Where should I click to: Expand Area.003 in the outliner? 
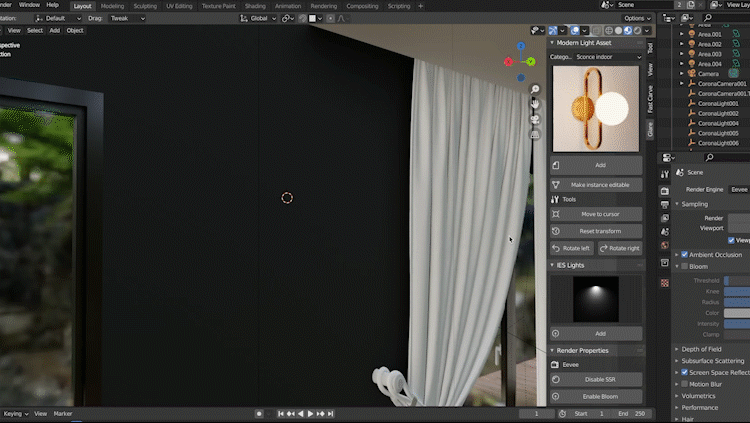coord(682,54)
